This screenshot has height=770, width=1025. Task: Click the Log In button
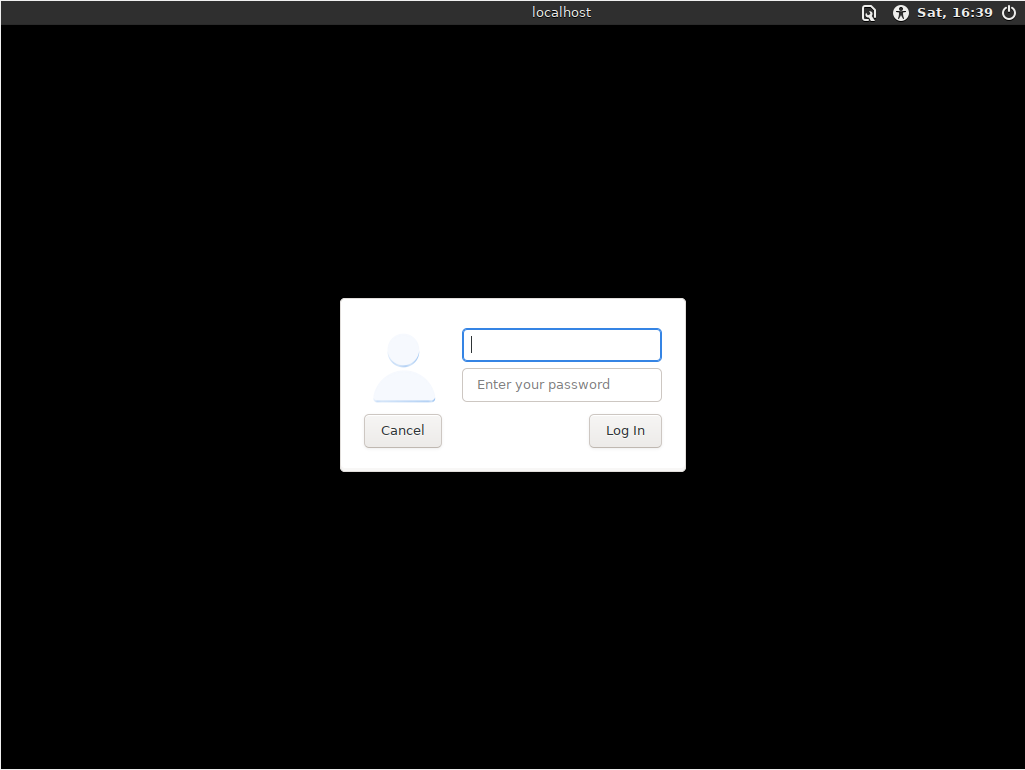point(625,431)
